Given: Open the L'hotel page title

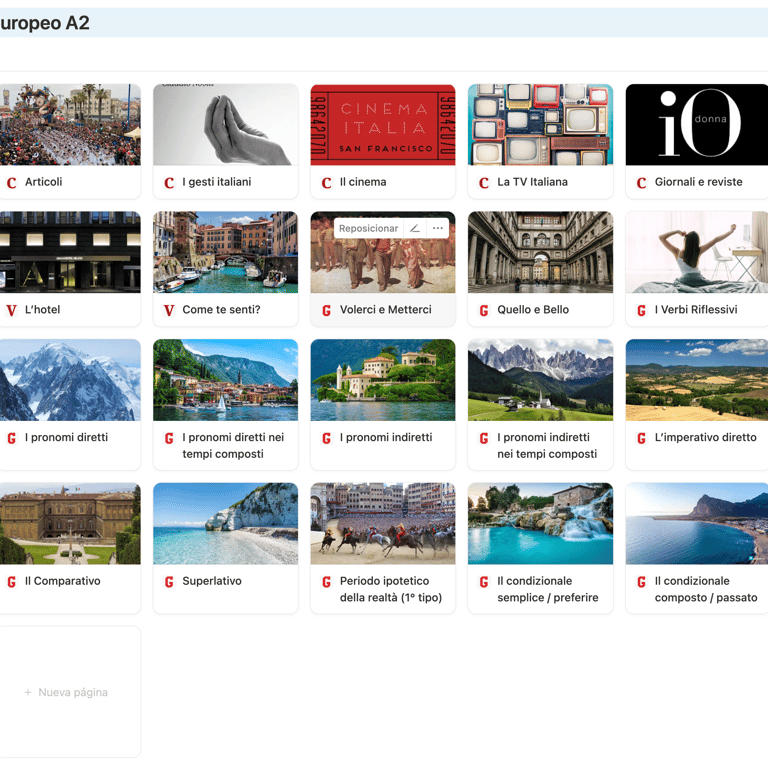Looking at the screenshot, I should [x=43, y=310].
